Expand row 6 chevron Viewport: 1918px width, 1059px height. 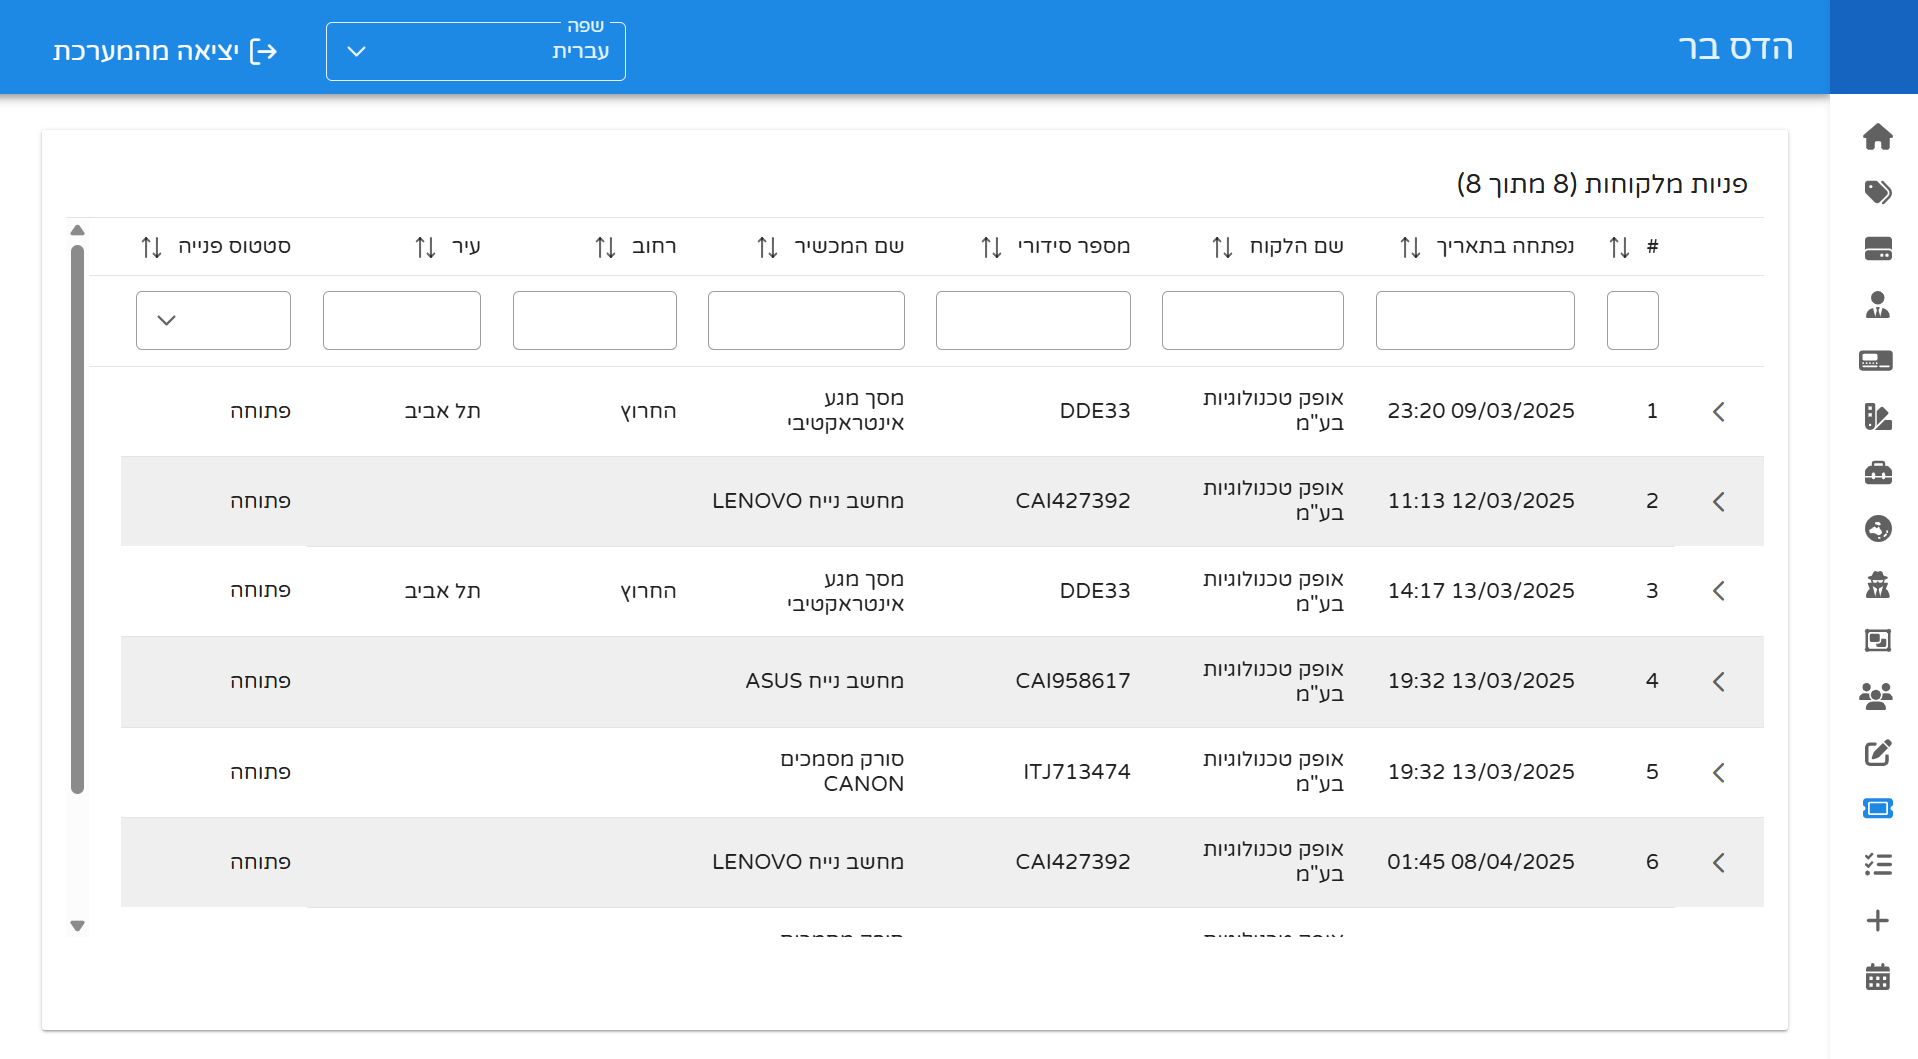(x=1719, y=862)
